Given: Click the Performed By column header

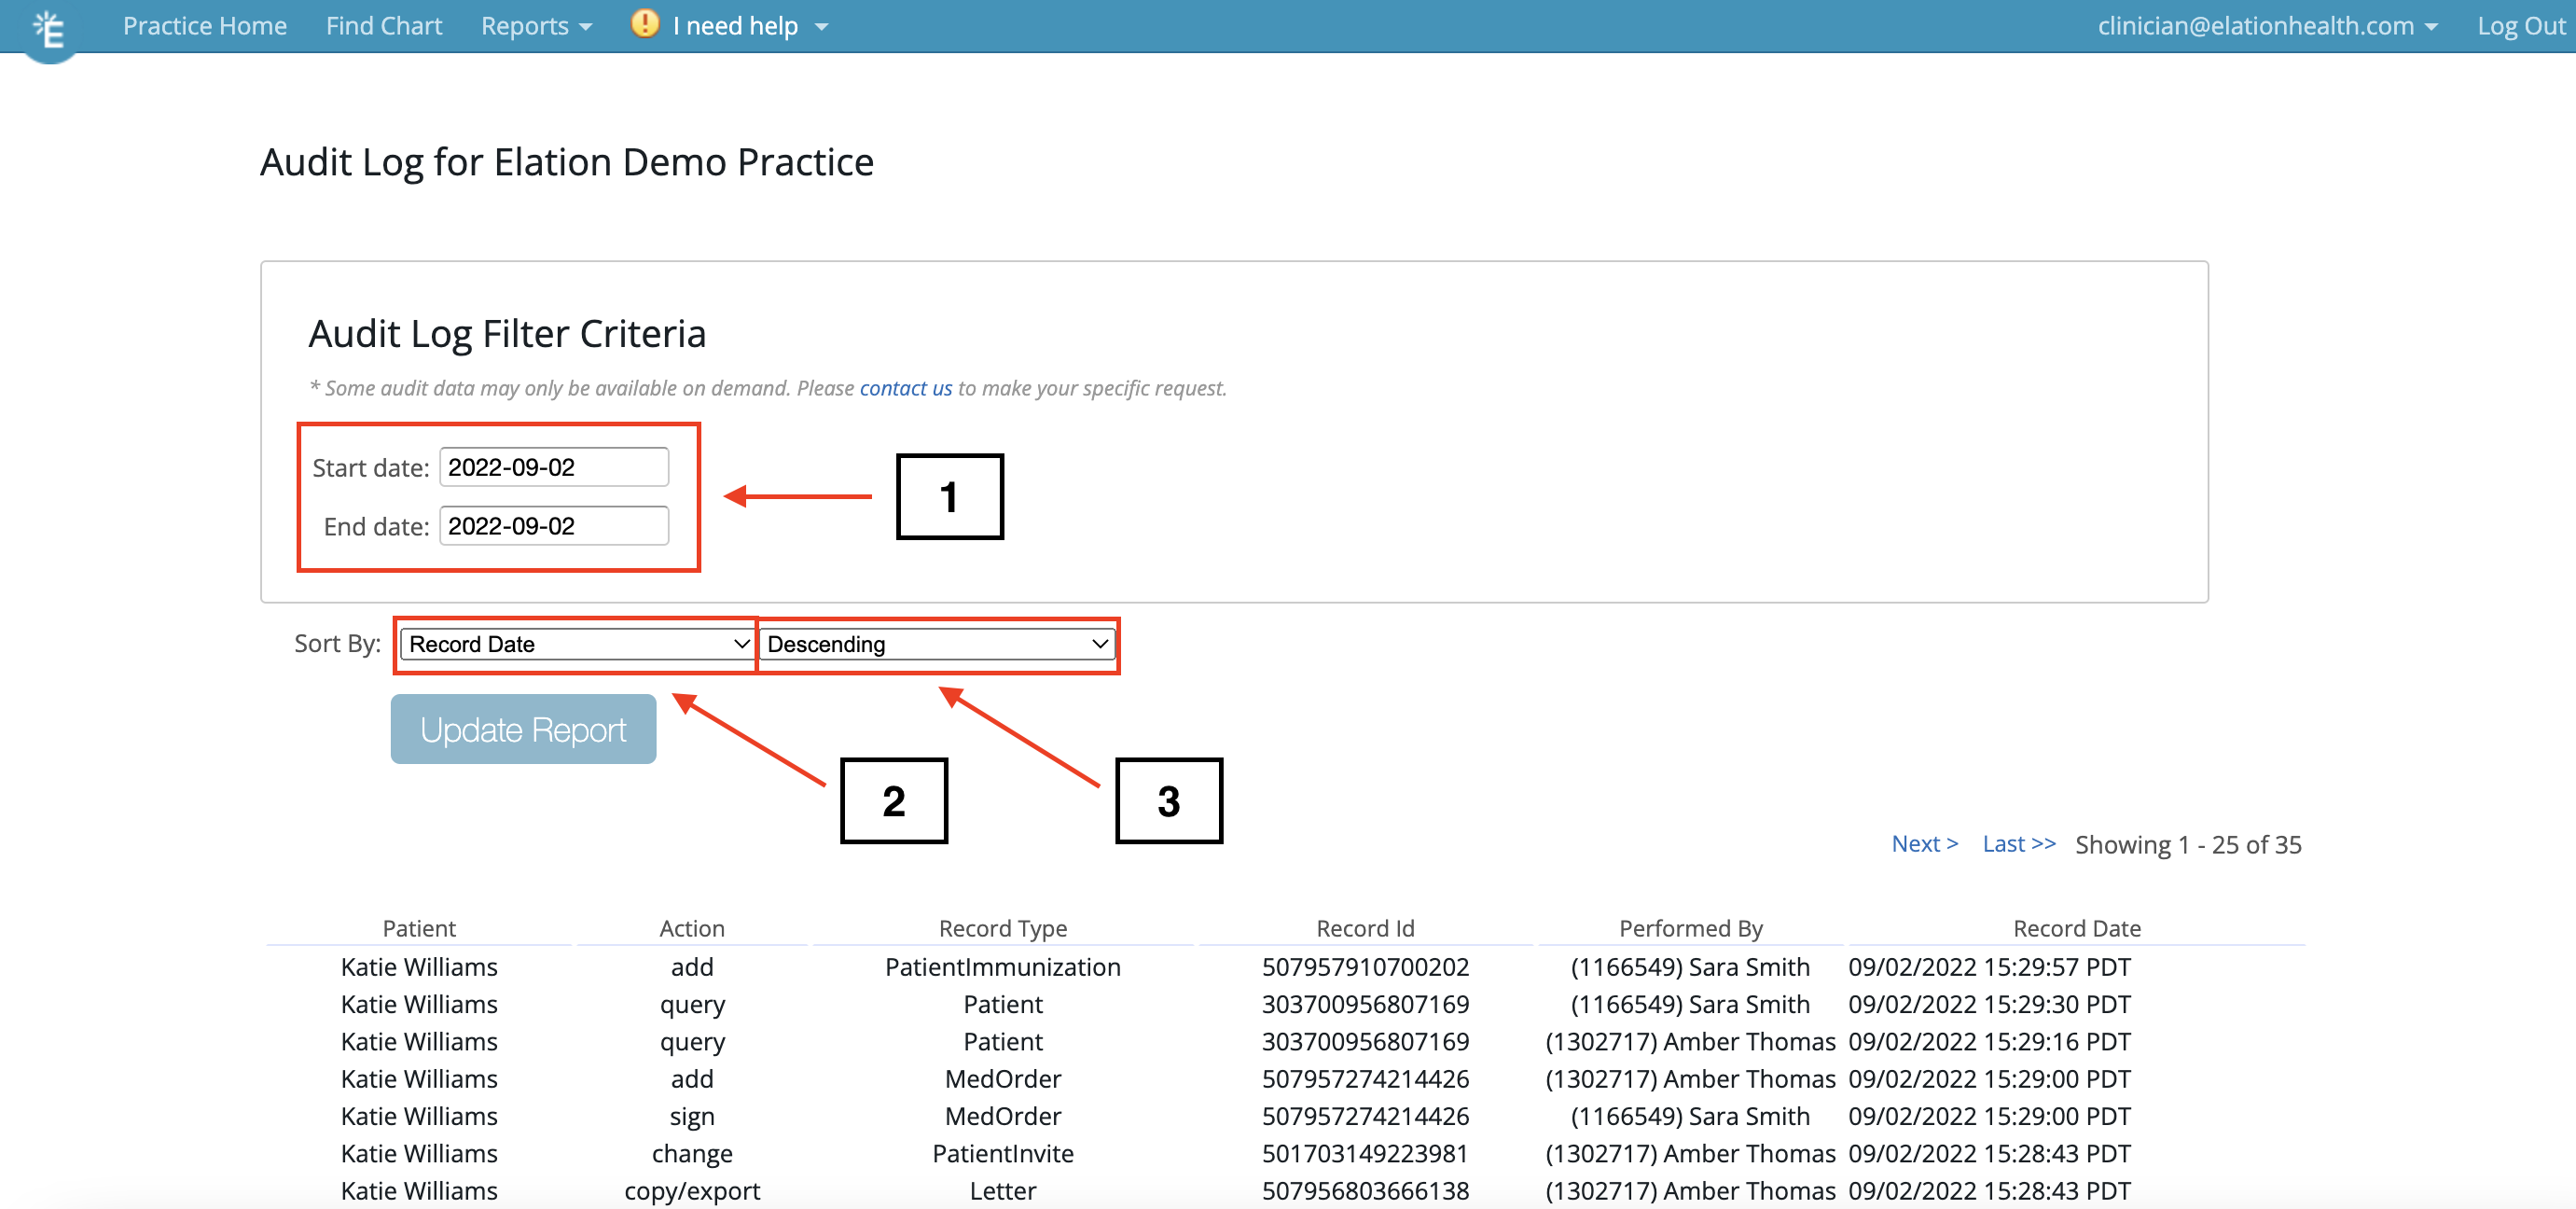Looking at the screenshot, I should [x=1691, y=928].
